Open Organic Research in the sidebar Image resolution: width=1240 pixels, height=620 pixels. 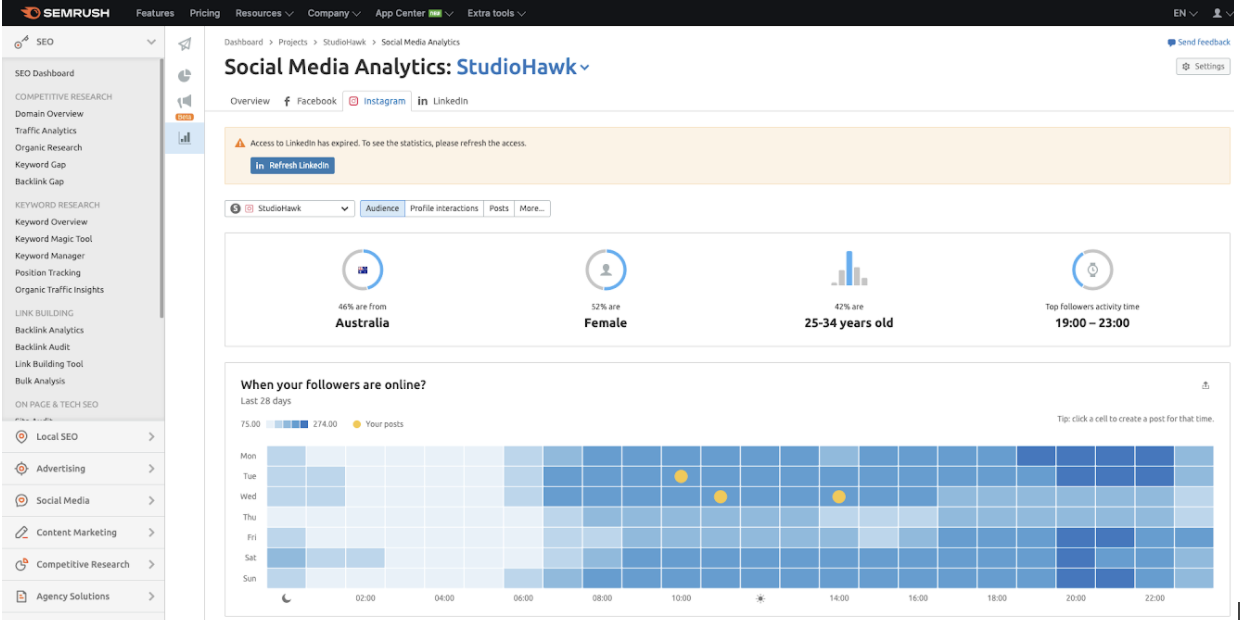tap(49, 148)
